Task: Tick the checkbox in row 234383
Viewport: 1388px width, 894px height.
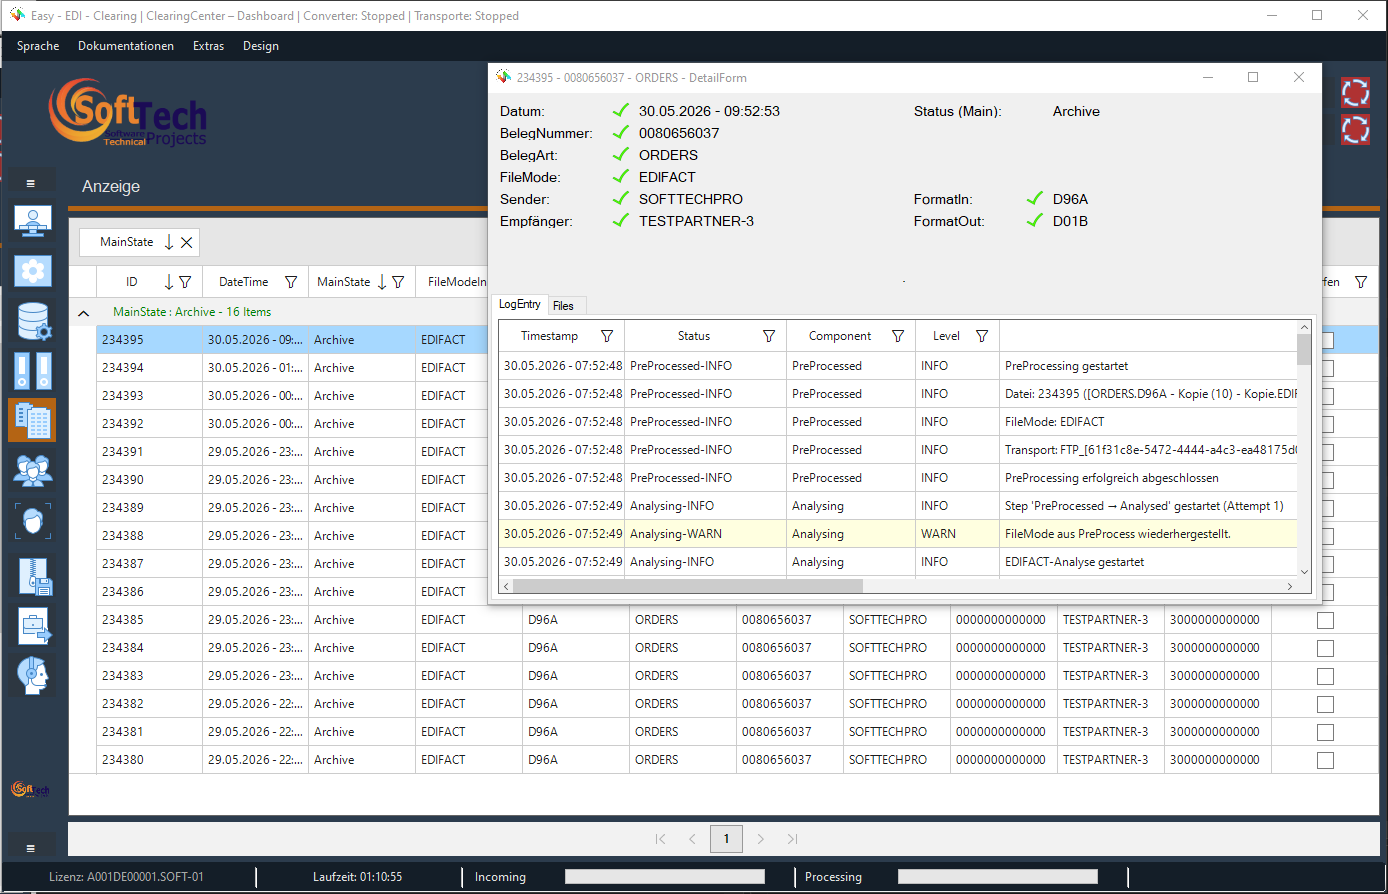Action: click(1325, 676)
